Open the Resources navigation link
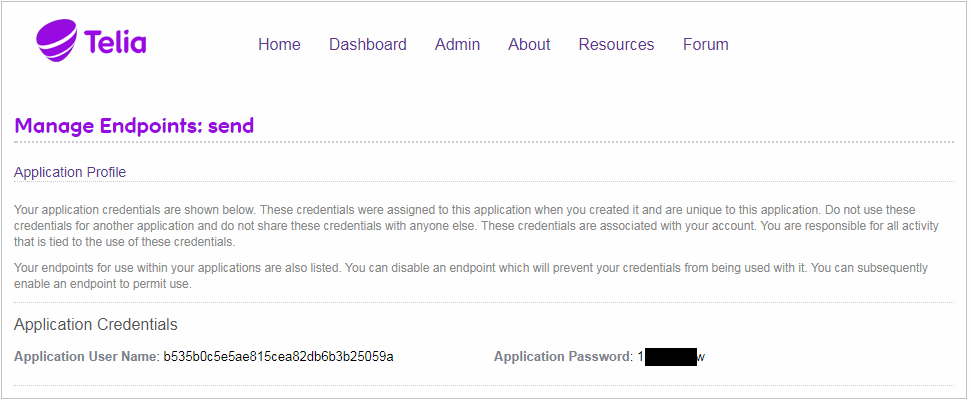 click(x=616, y=45)
